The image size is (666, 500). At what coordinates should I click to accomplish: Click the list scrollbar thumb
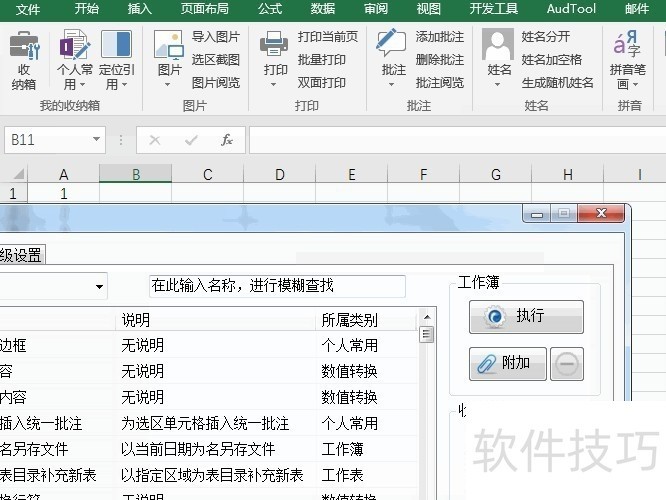pos(426,334)
